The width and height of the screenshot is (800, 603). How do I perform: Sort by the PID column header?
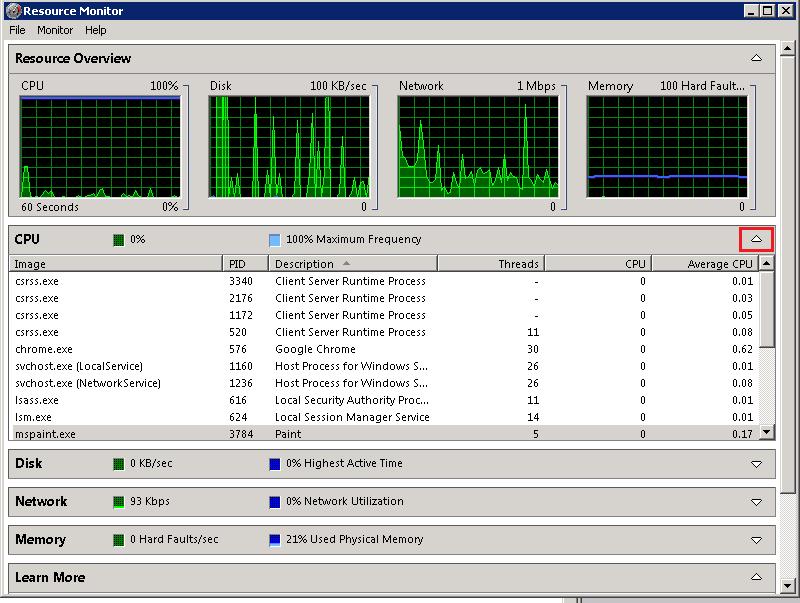click(x=245, y=264)
